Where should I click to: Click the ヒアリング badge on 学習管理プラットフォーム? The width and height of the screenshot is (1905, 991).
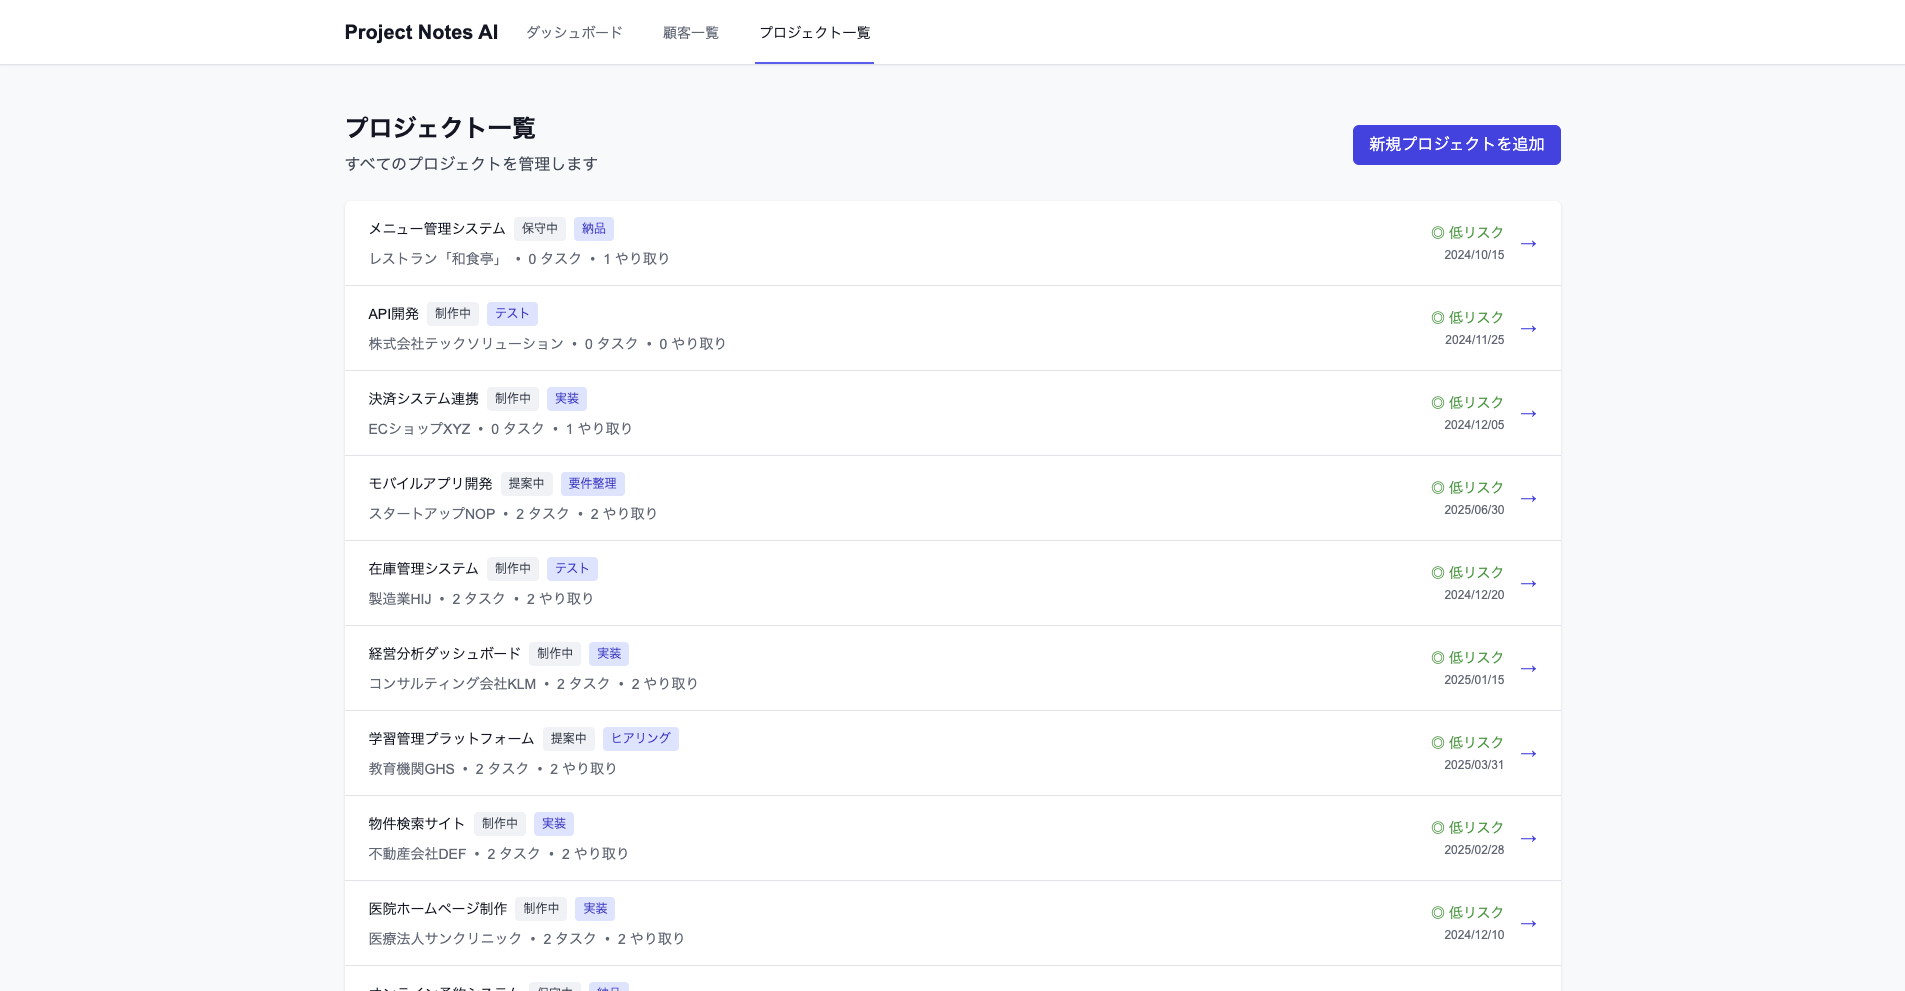(x=641, y=738)
